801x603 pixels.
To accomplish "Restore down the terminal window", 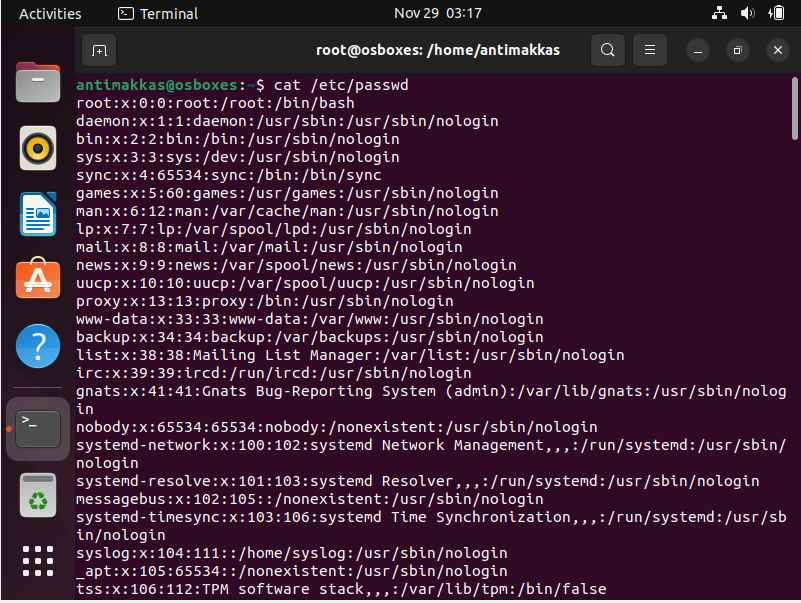I will click(x=737, y=50).
